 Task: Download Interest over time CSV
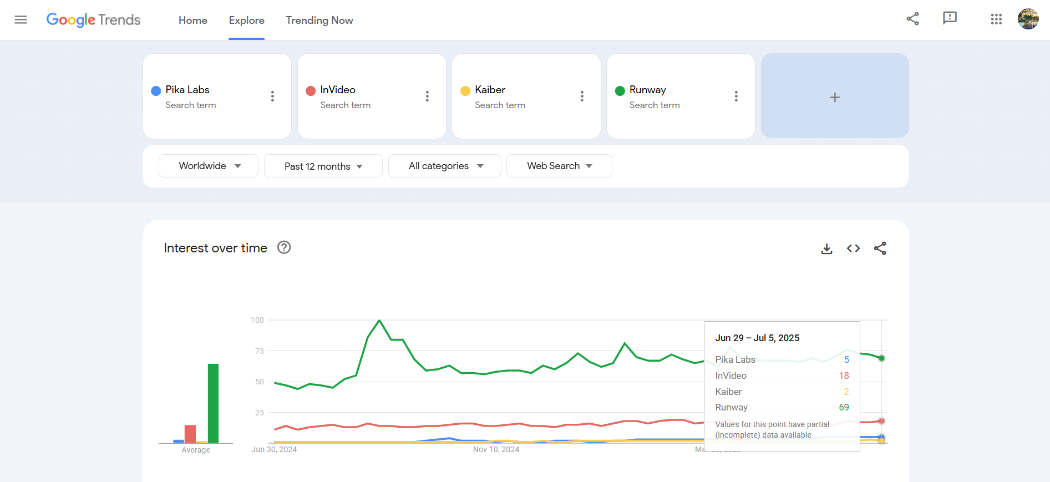827,249
